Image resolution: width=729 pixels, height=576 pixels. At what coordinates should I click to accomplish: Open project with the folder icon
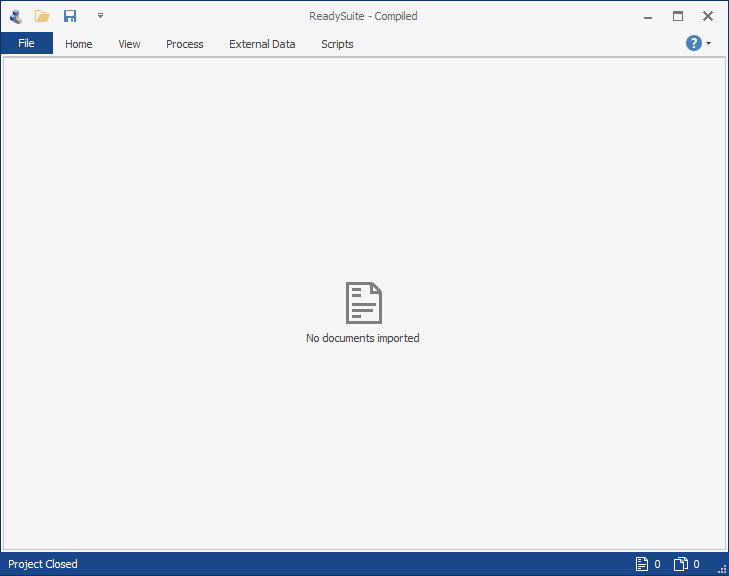click(42, 16)
